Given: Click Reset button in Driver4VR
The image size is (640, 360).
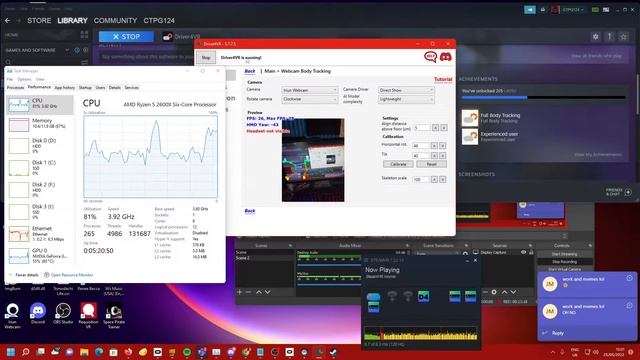Looking at the screenshot, I should (431, 164).
